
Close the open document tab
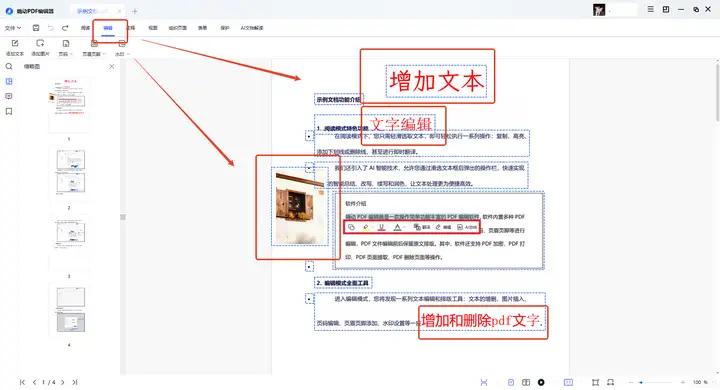coord(120,11)
